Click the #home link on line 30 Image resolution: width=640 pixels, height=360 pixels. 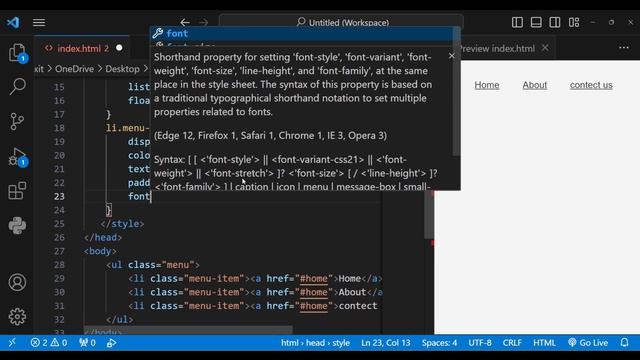tap(313, 292)
